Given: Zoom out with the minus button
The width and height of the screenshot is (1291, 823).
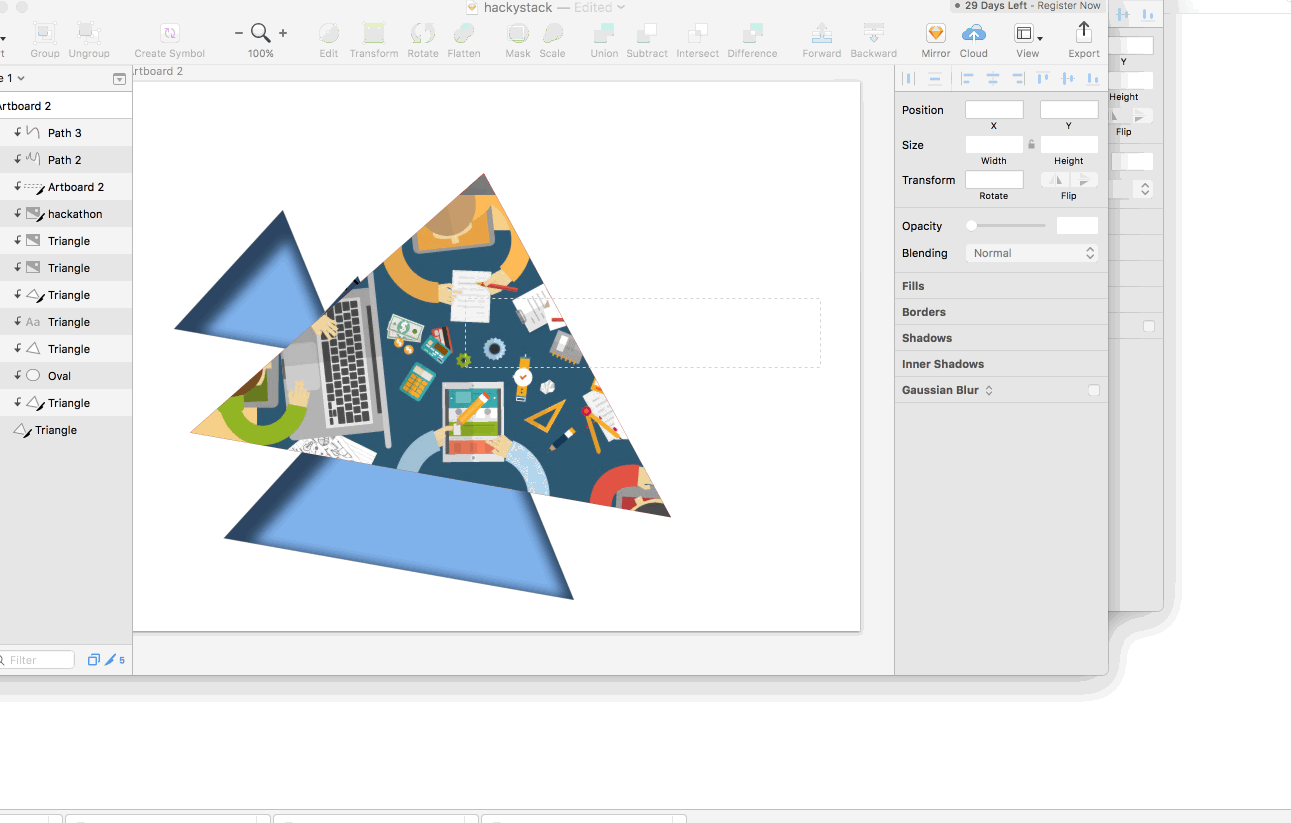Looking at the screenshot, I should [x=239, y=33].
